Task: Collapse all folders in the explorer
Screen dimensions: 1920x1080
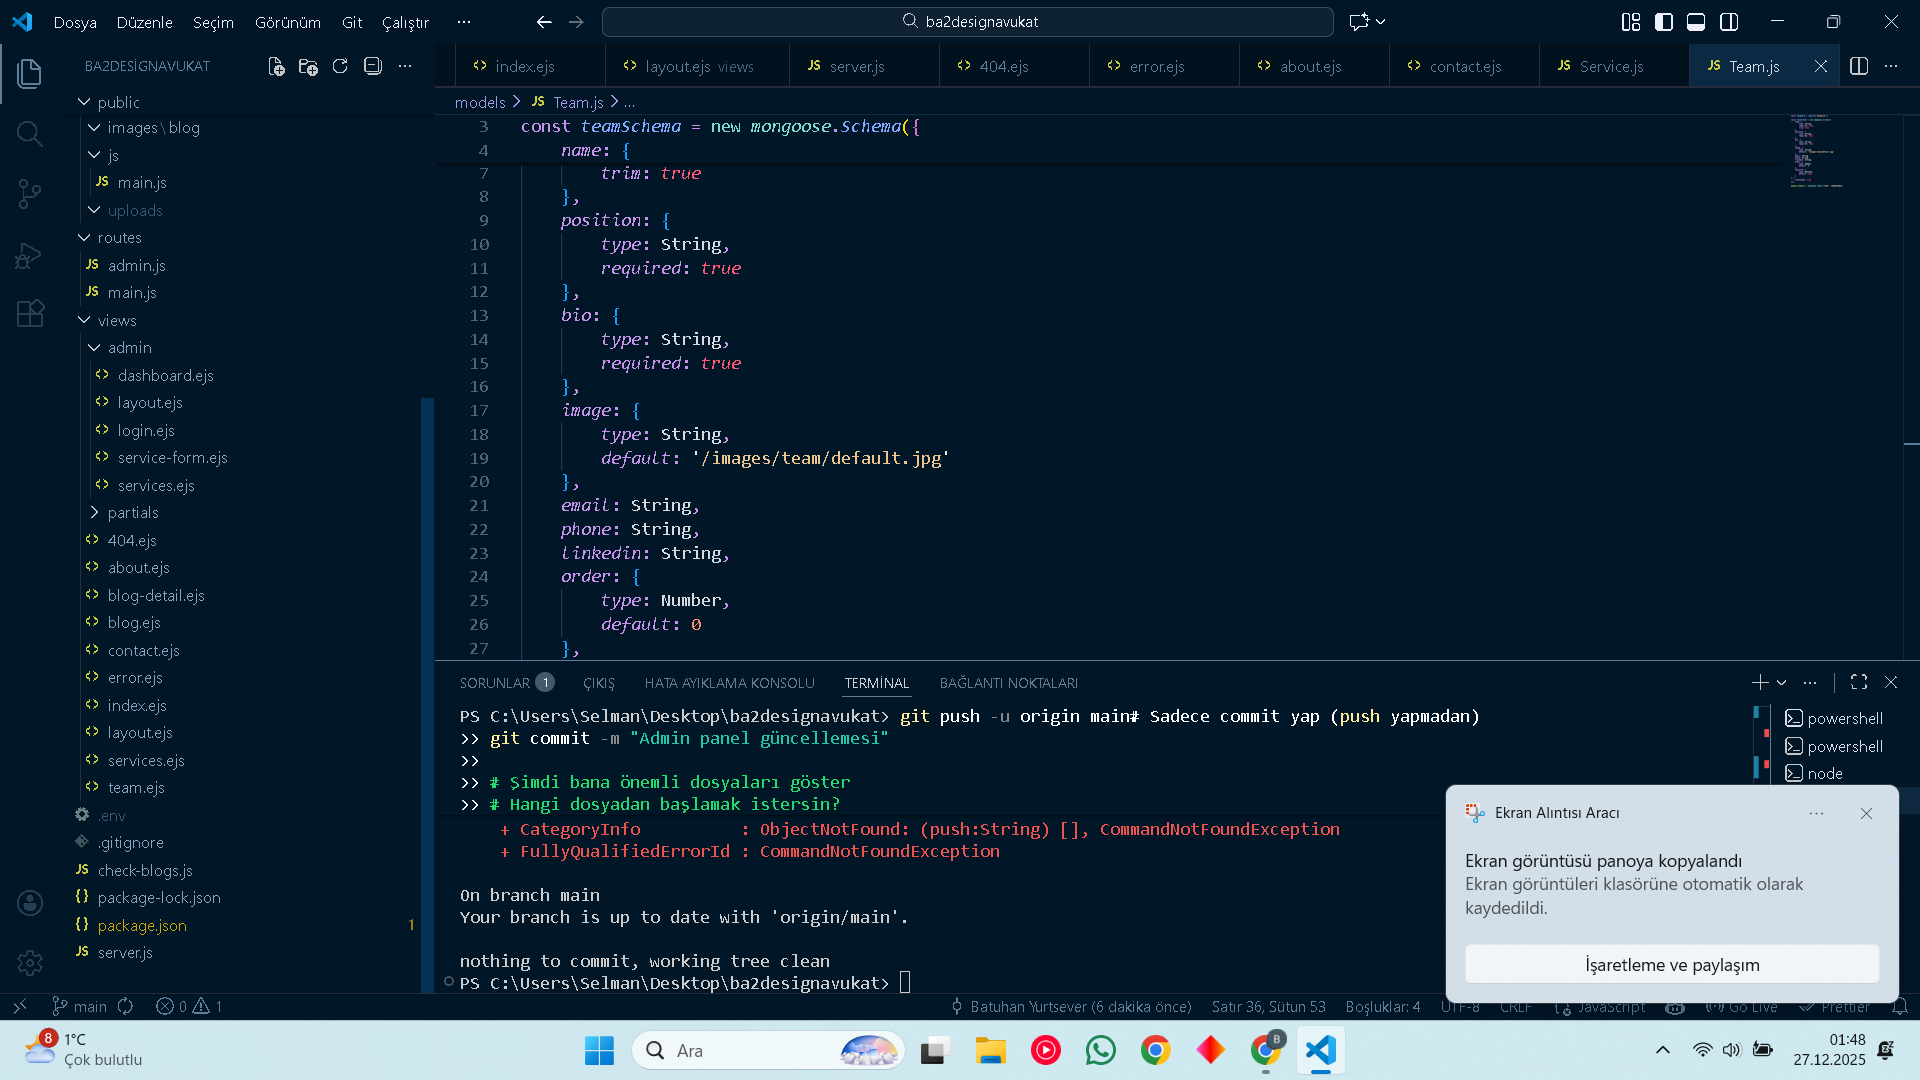Action: coord(373,66)
